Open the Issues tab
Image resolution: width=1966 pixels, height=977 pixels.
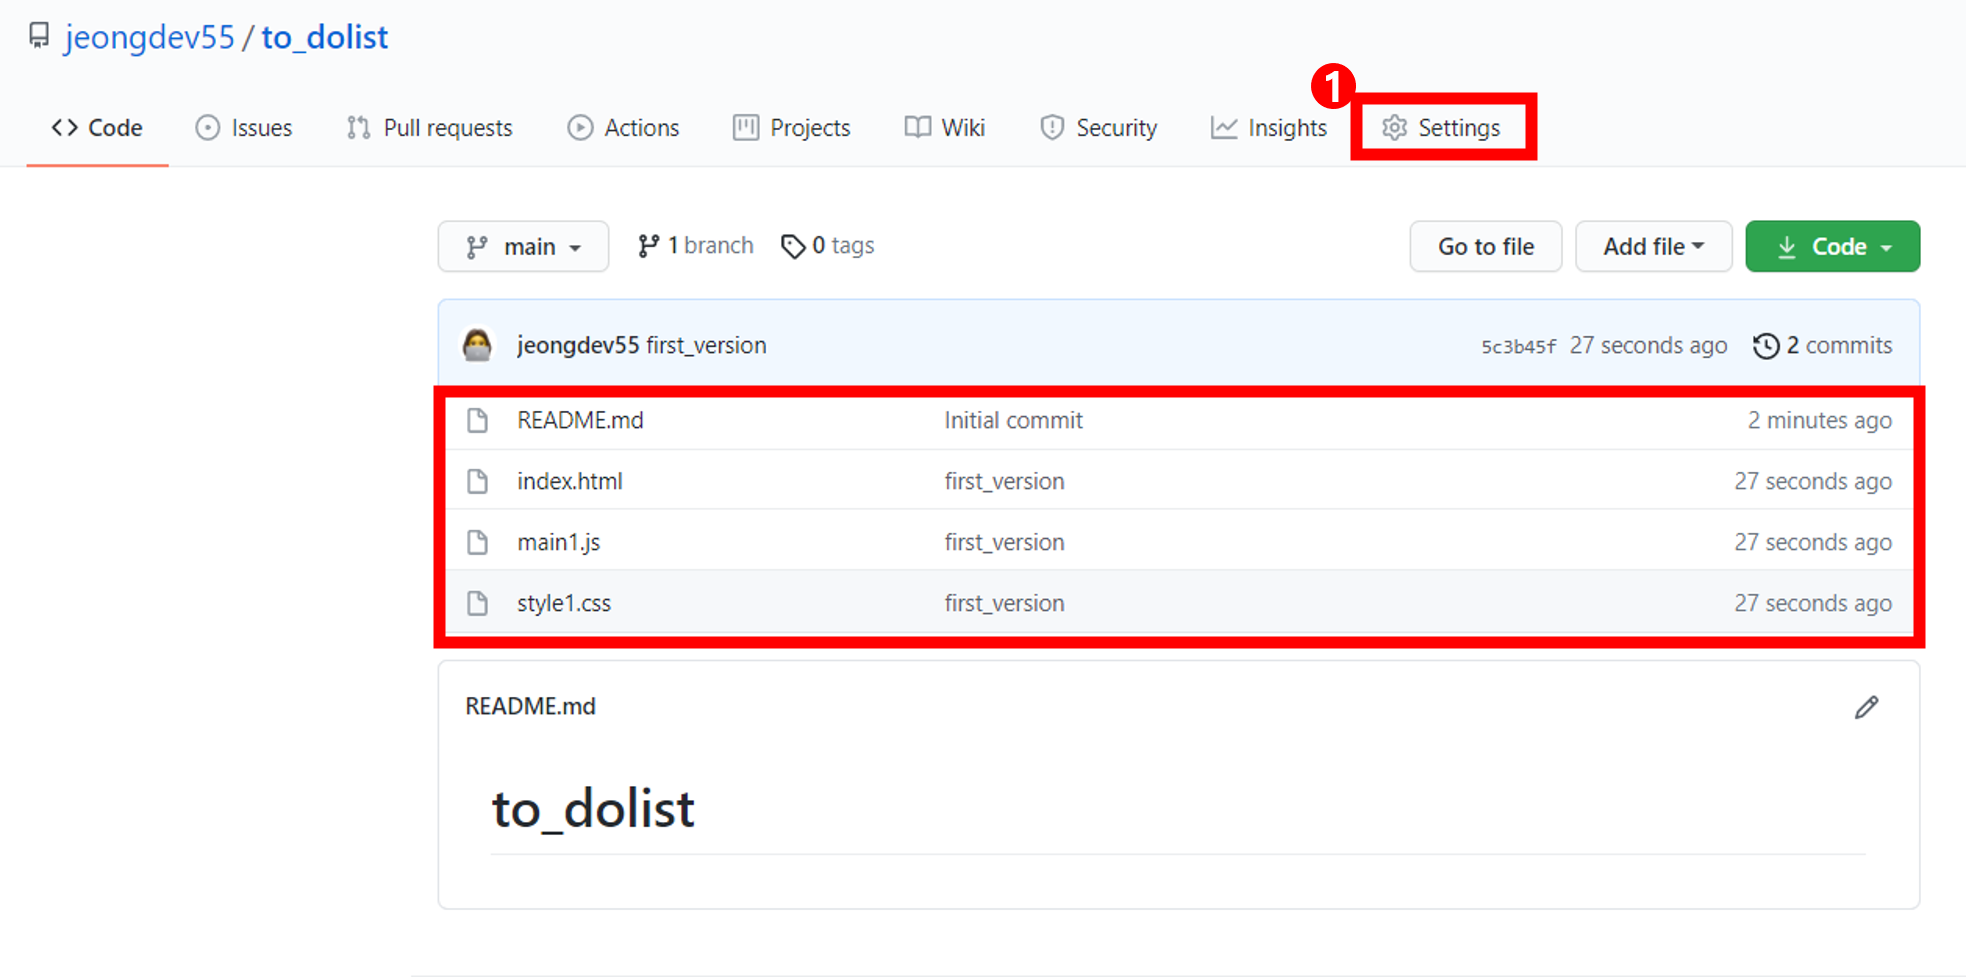244,128
